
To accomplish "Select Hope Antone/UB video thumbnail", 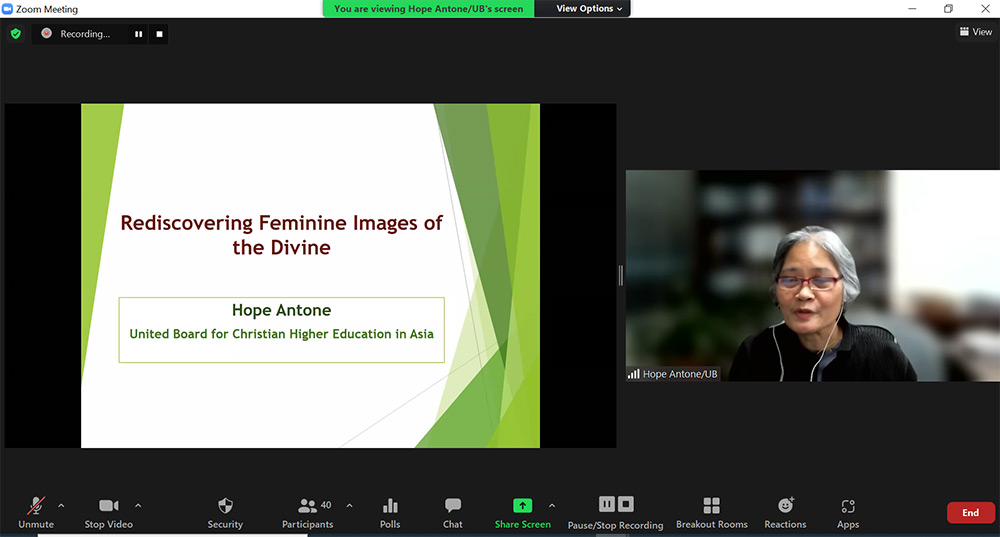I will 812,276.
